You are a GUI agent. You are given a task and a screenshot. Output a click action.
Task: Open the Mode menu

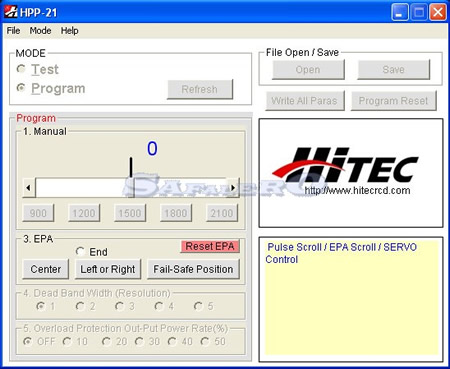[x=40, y=31]
